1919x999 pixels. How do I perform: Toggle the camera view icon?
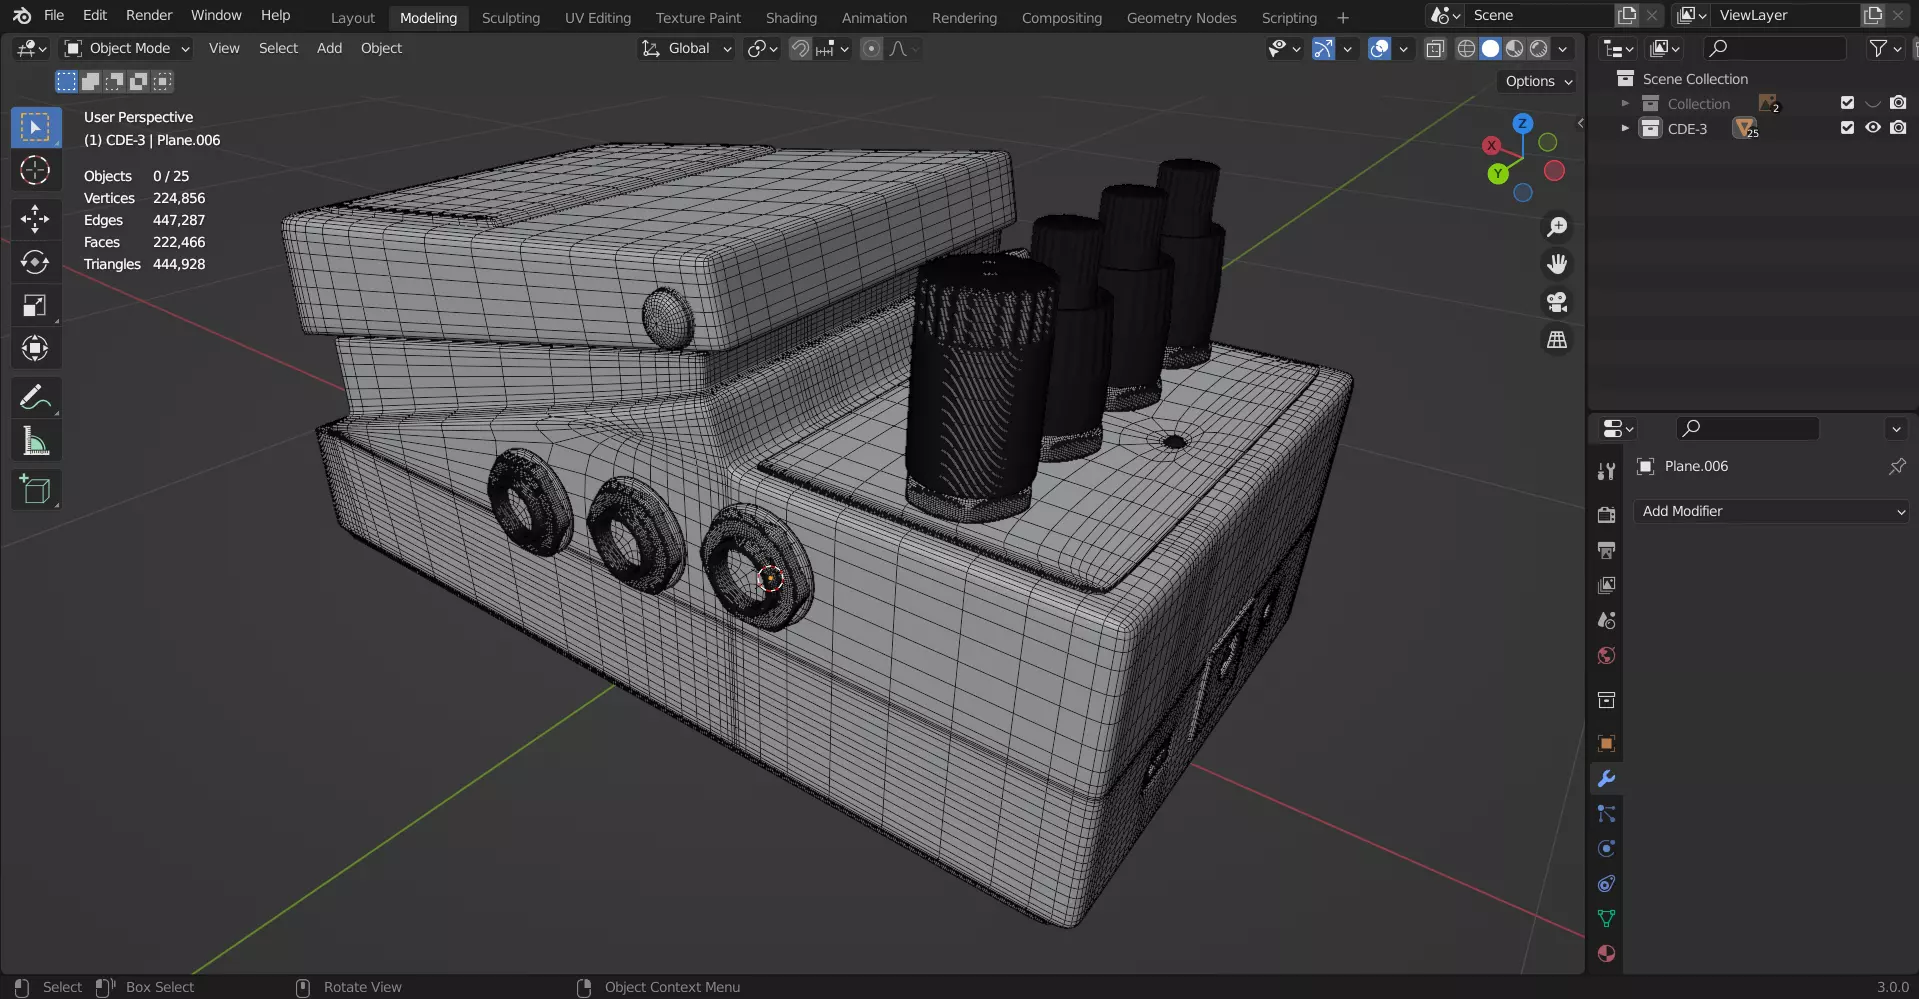1557,302
